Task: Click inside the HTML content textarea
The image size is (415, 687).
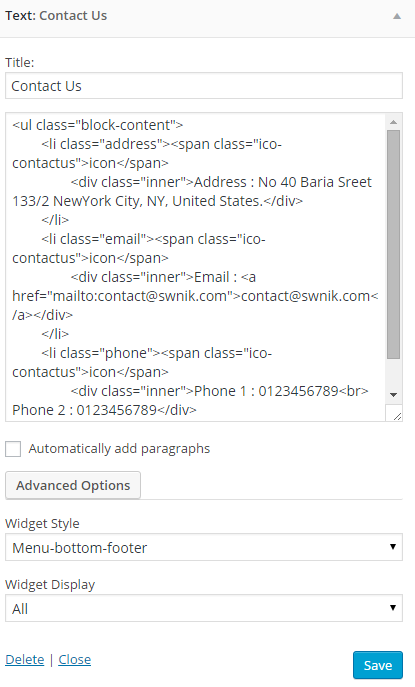Action: pyautogui.click(x=195, y=267)
